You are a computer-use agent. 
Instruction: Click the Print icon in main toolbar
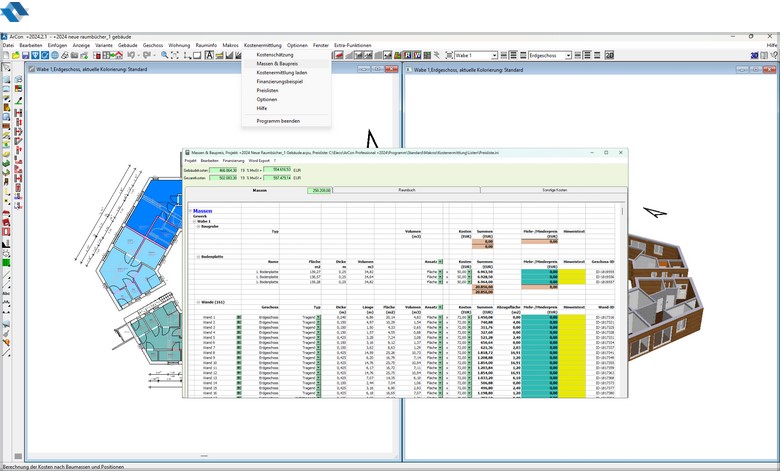pos(64,55)
